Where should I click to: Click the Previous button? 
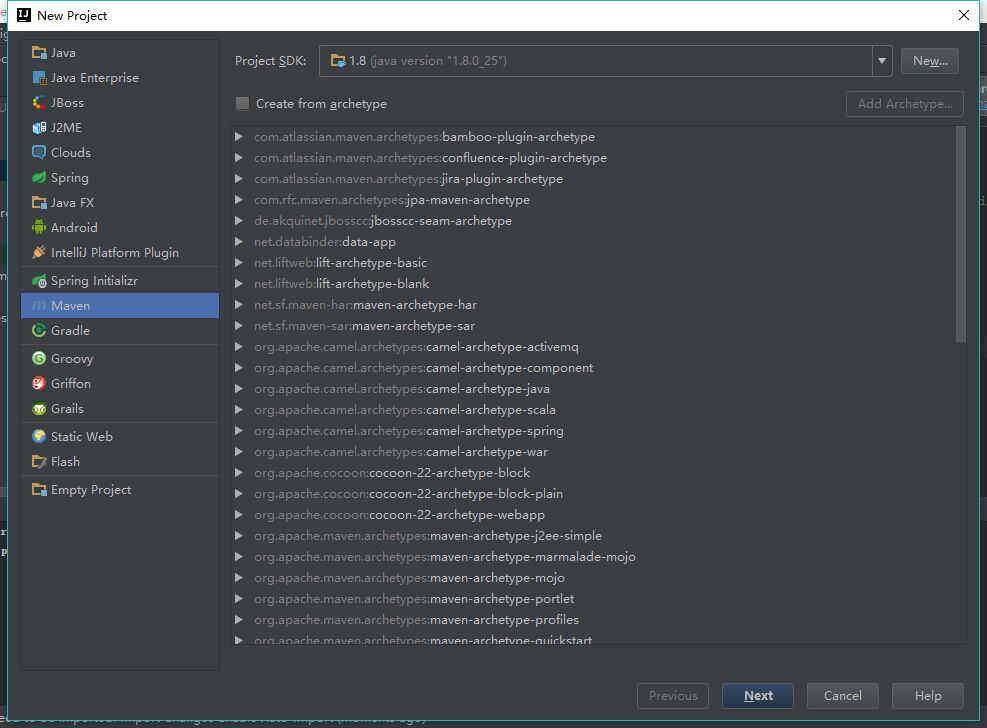click(673, 695)
